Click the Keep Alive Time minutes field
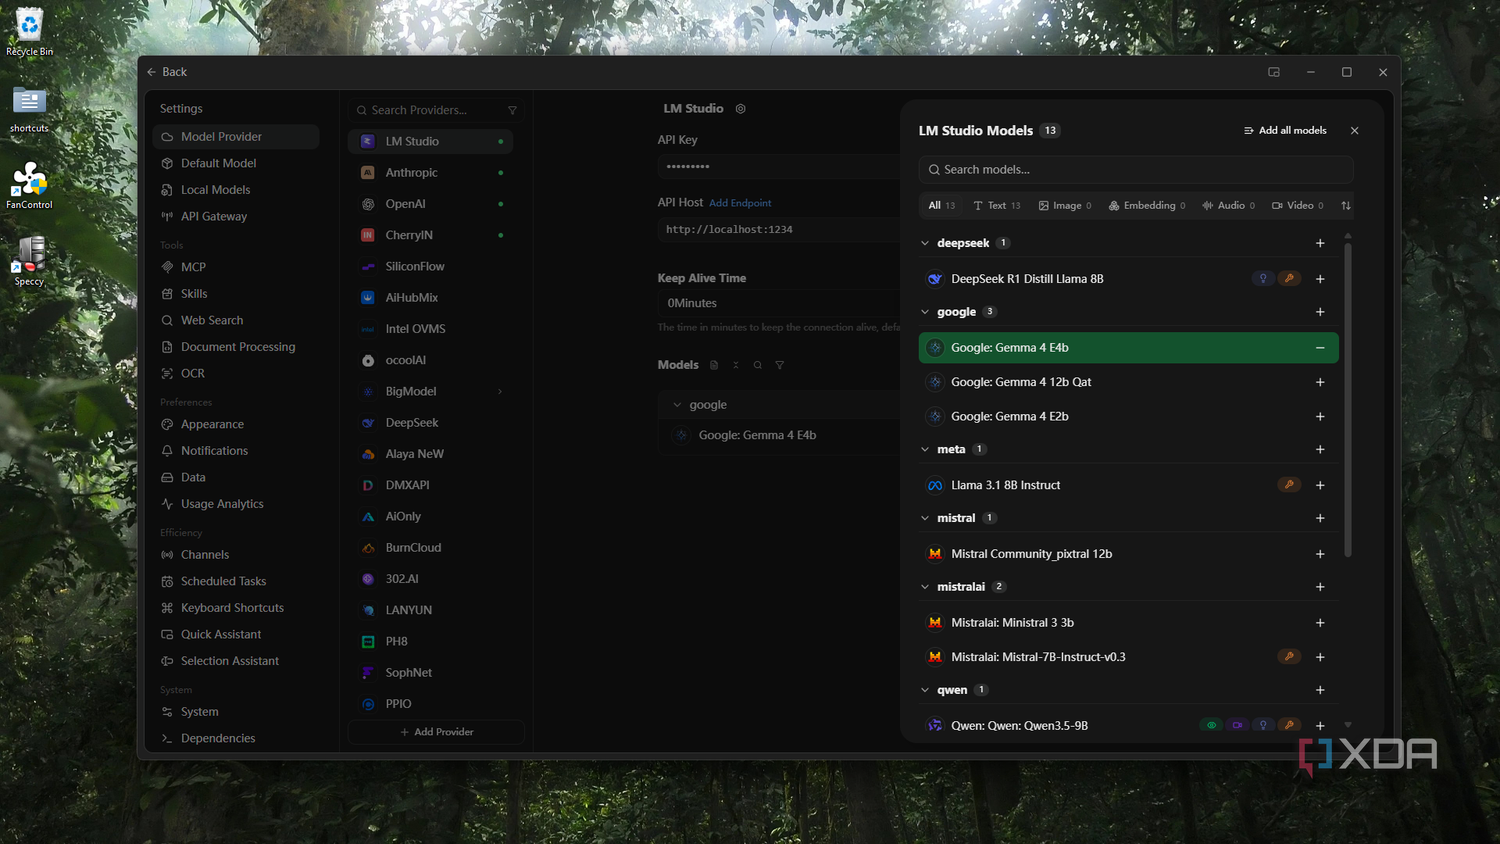The height and width of the screenshot is (844, 1500). coord(780,303)
